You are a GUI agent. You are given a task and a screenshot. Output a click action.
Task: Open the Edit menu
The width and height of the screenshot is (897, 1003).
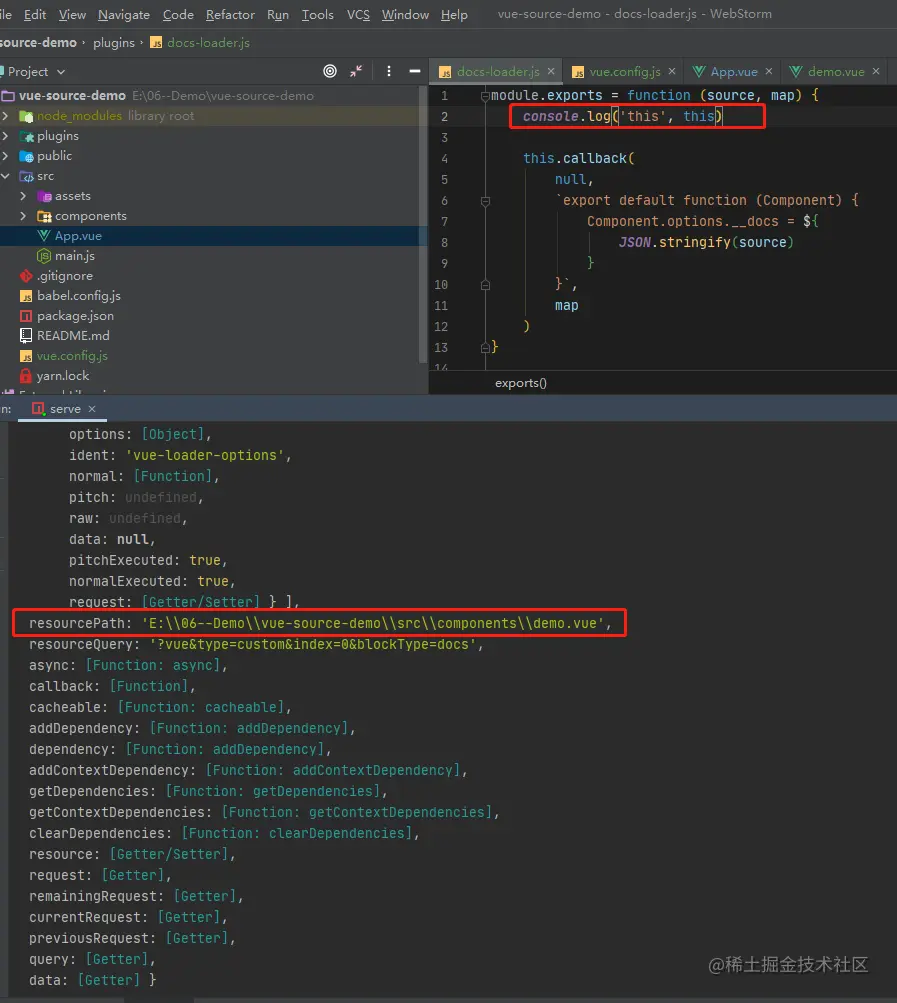[35, 14]
